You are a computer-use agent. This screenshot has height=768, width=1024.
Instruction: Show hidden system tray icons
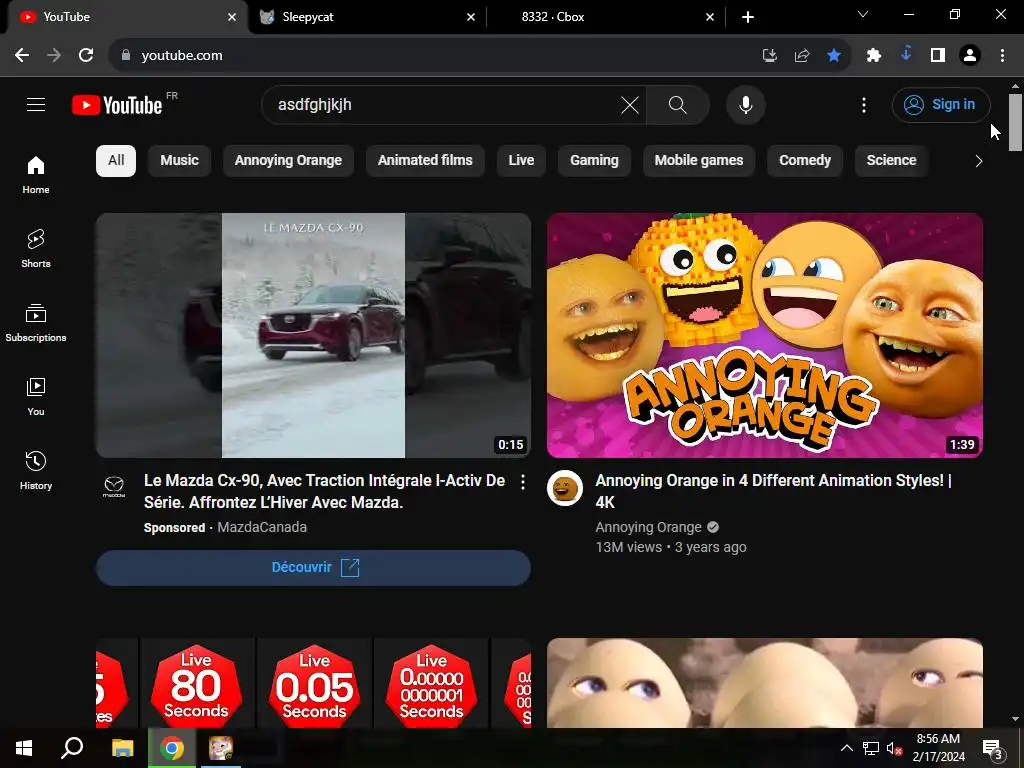coord(846,748)
